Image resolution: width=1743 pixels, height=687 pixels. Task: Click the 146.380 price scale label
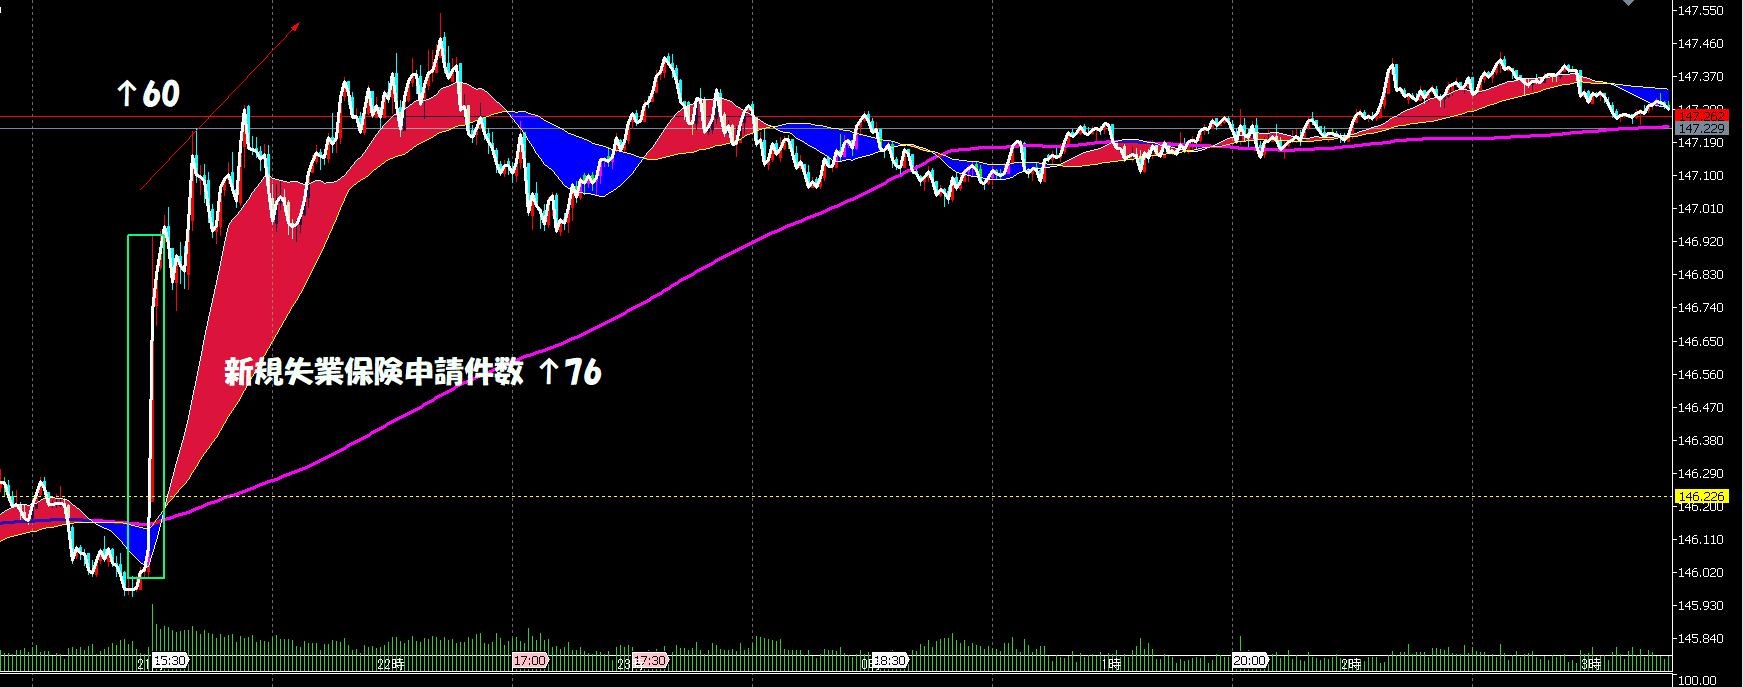coord(1701,441)
